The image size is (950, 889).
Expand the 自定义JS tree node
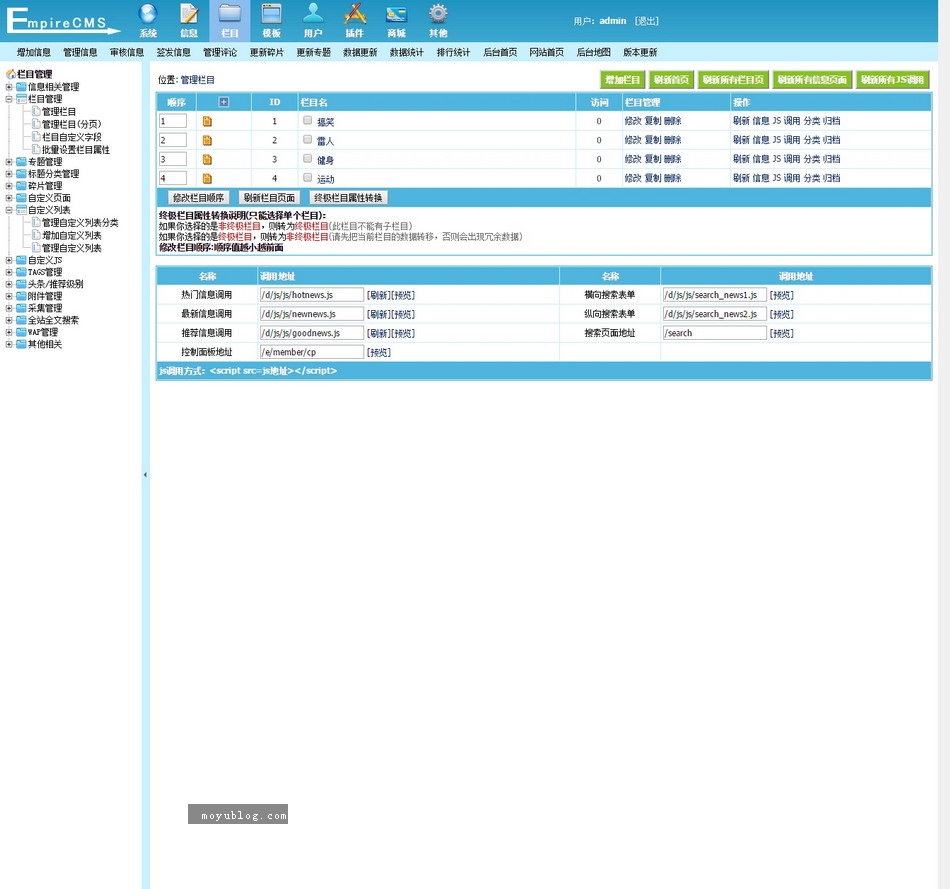[9, 260]
